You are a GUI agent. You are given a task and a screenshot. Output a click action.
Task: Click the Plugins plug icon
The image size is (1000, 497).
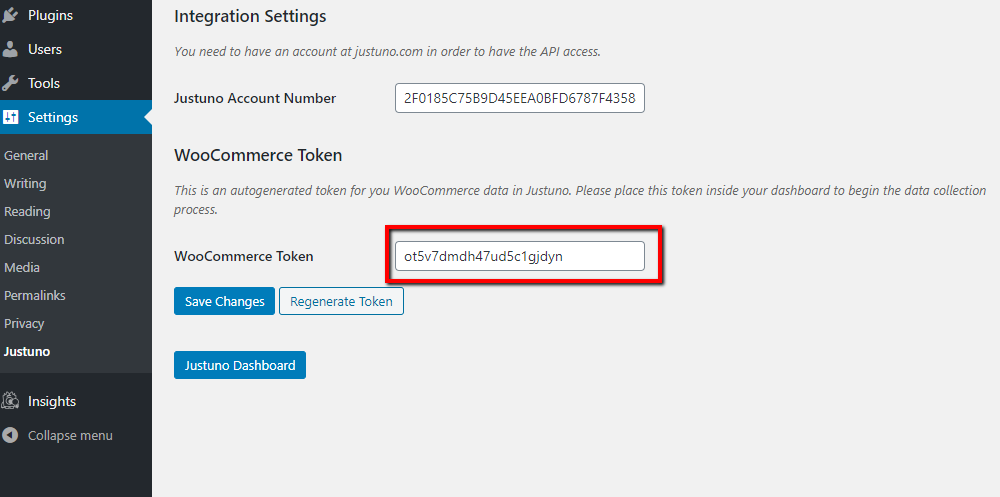(x=10, y=15)
